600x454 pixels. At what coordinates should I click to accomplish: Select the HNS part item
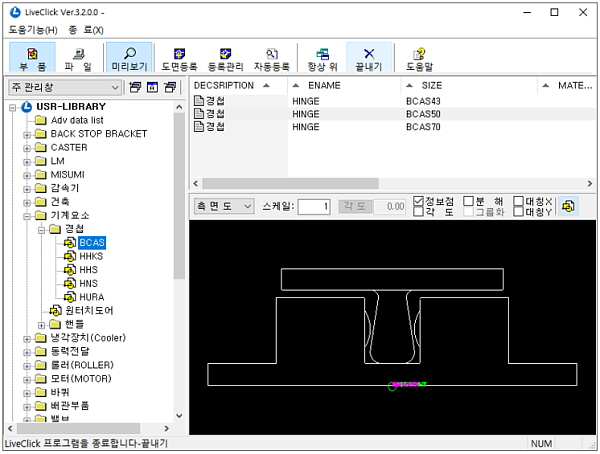click(88, 284)
